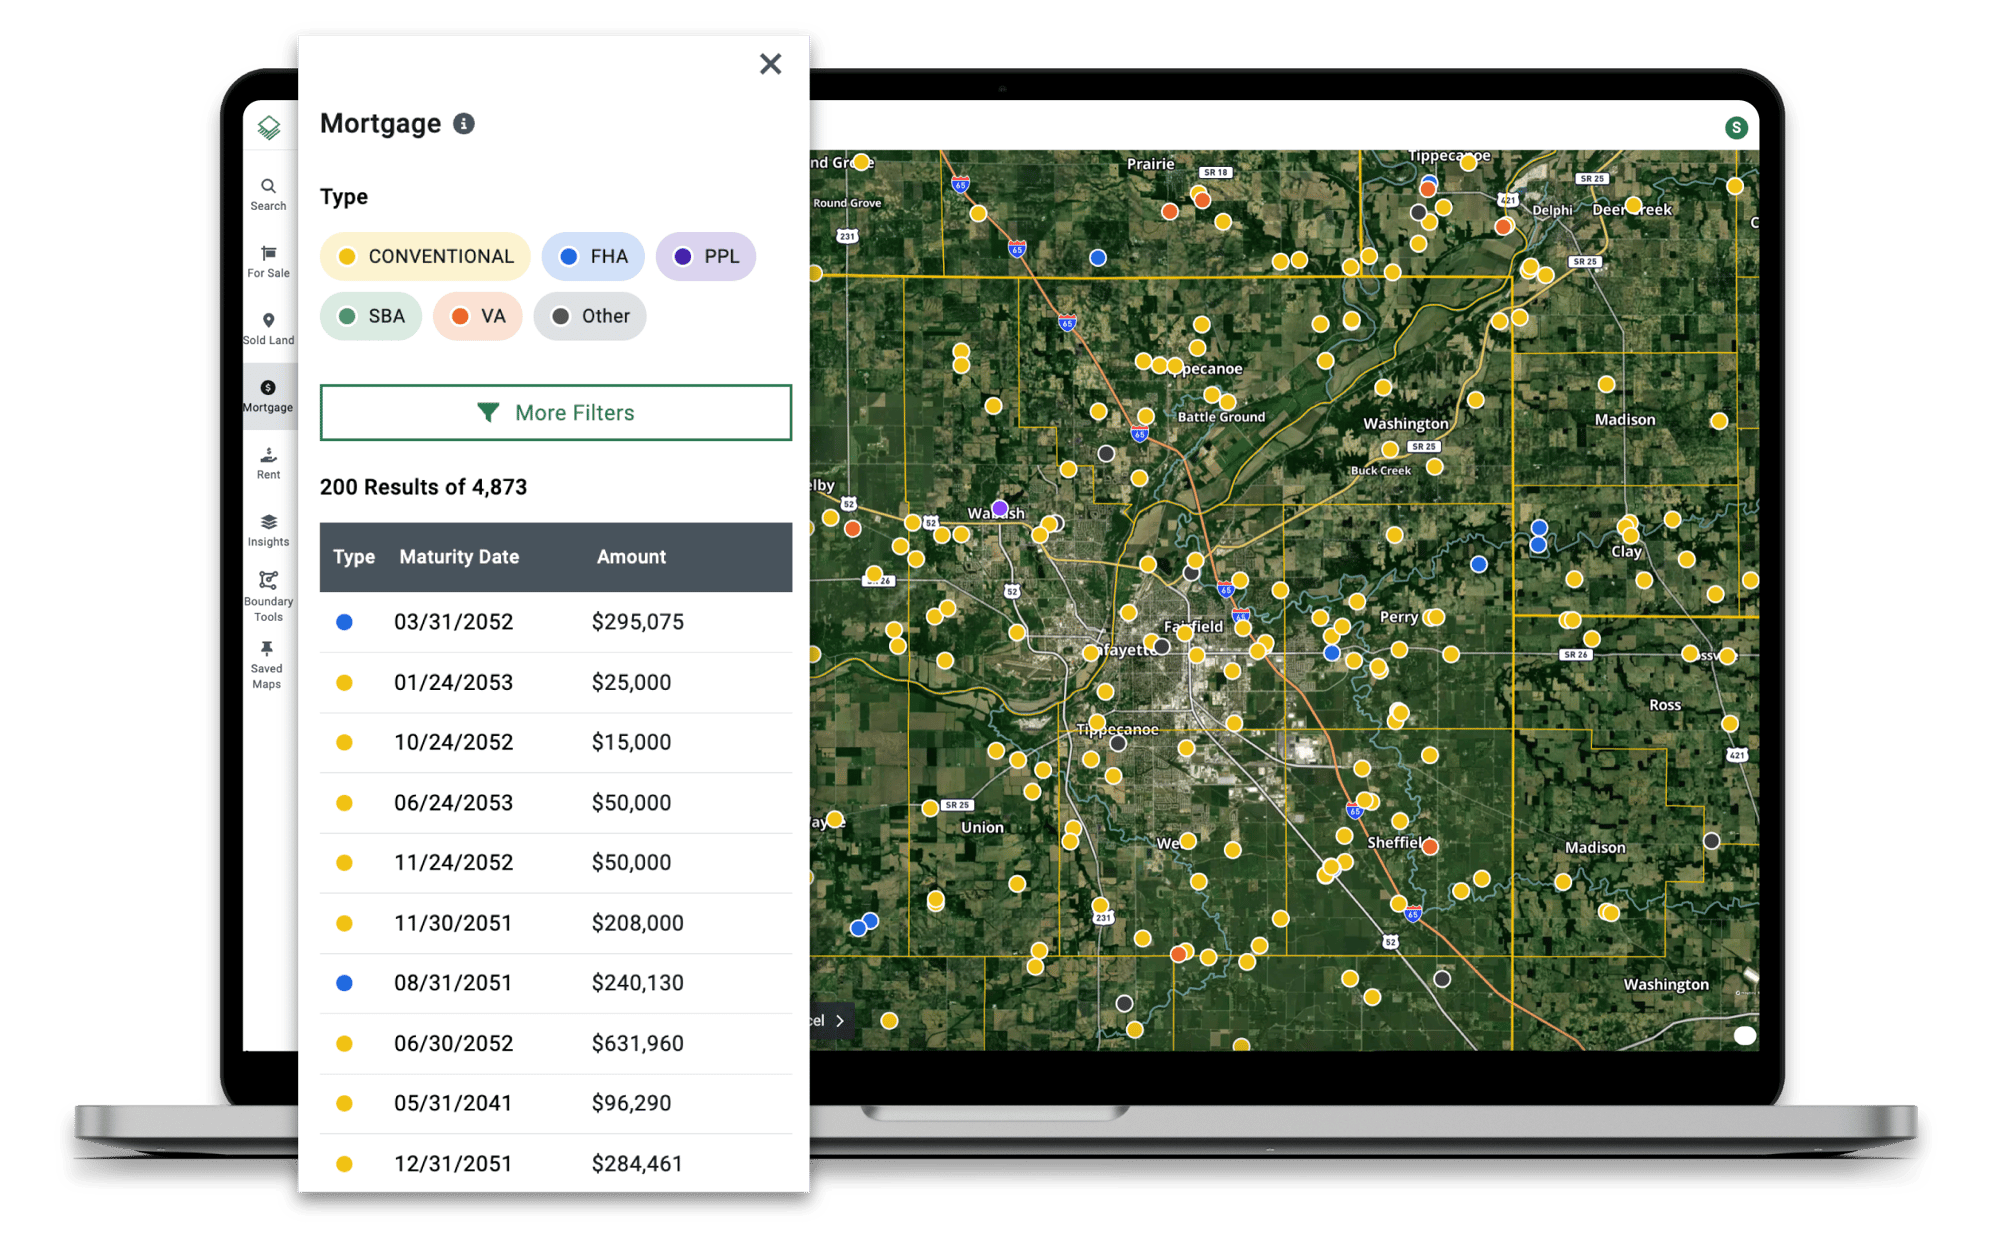The height and width of the screenshot is (1236, 2000).
Task: Expand the parcel panel chevron on map
Action: (840, 1021)
